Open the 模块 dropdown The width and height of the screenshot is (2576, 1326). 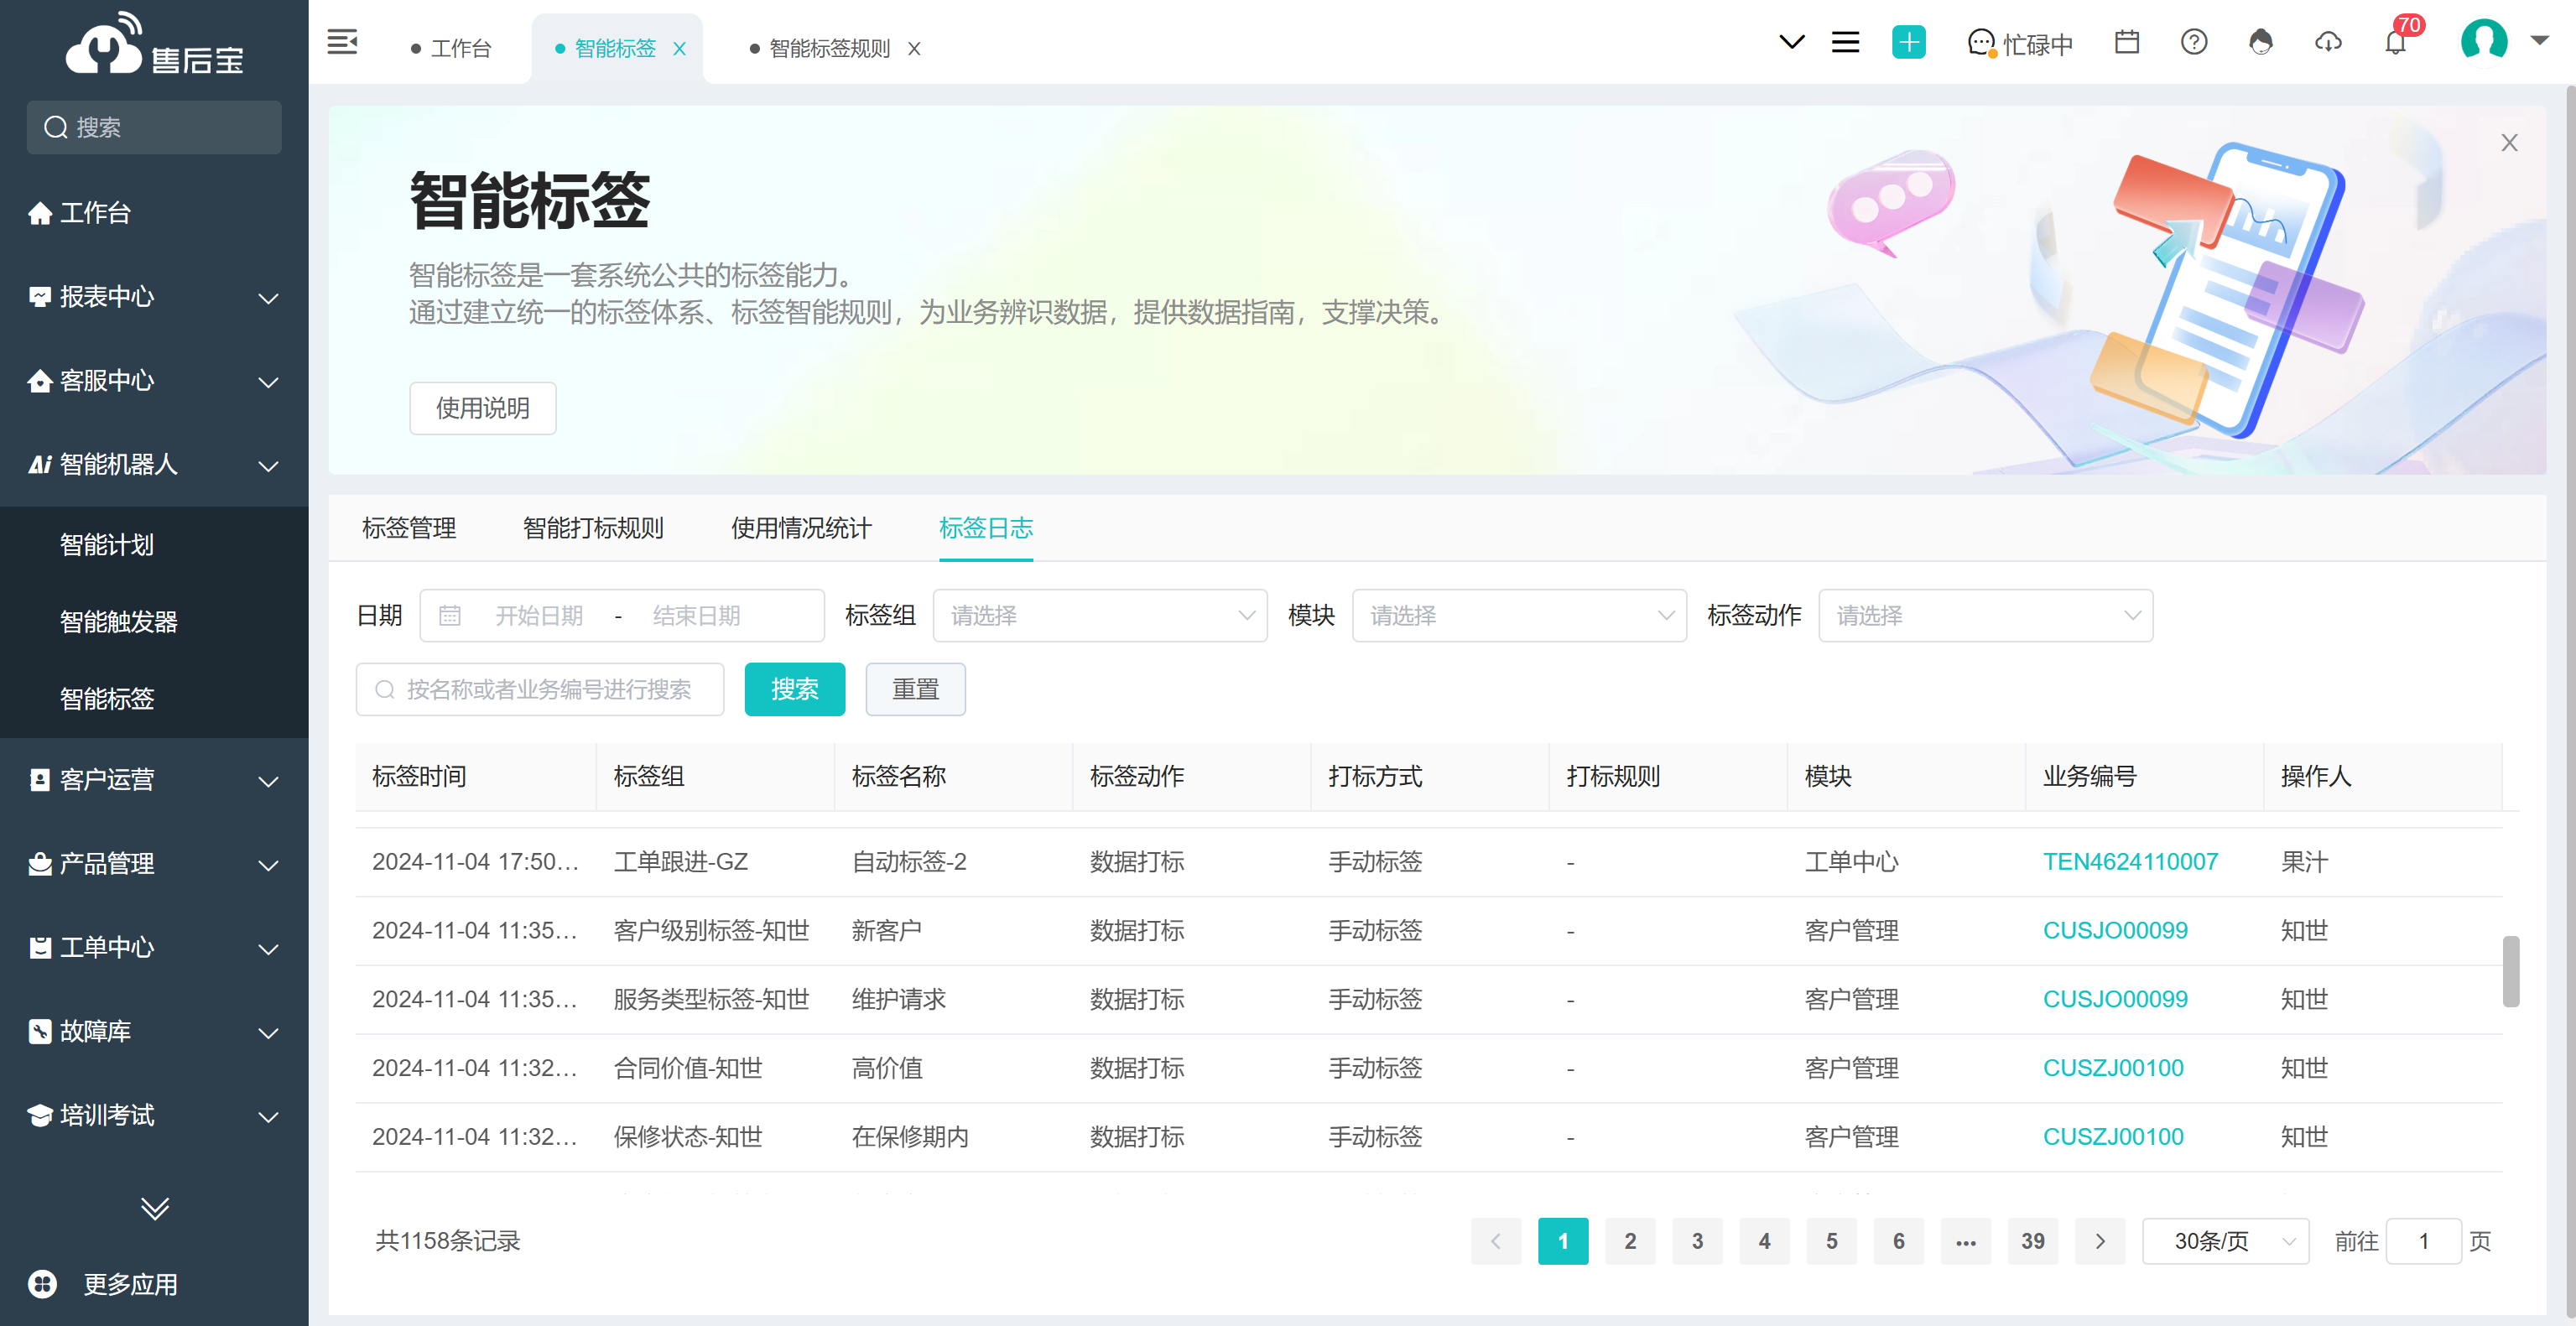(1519, 615)
